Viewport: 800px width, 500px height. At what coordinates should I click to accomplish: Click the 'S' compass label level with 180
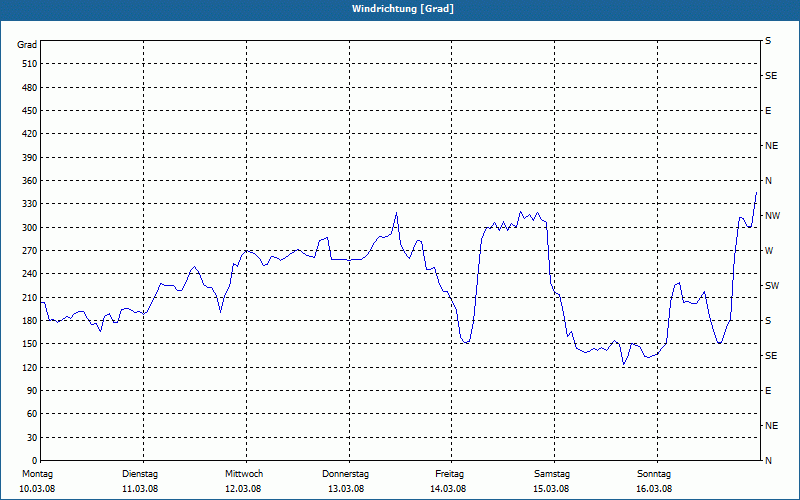click(x=768, y=321)
